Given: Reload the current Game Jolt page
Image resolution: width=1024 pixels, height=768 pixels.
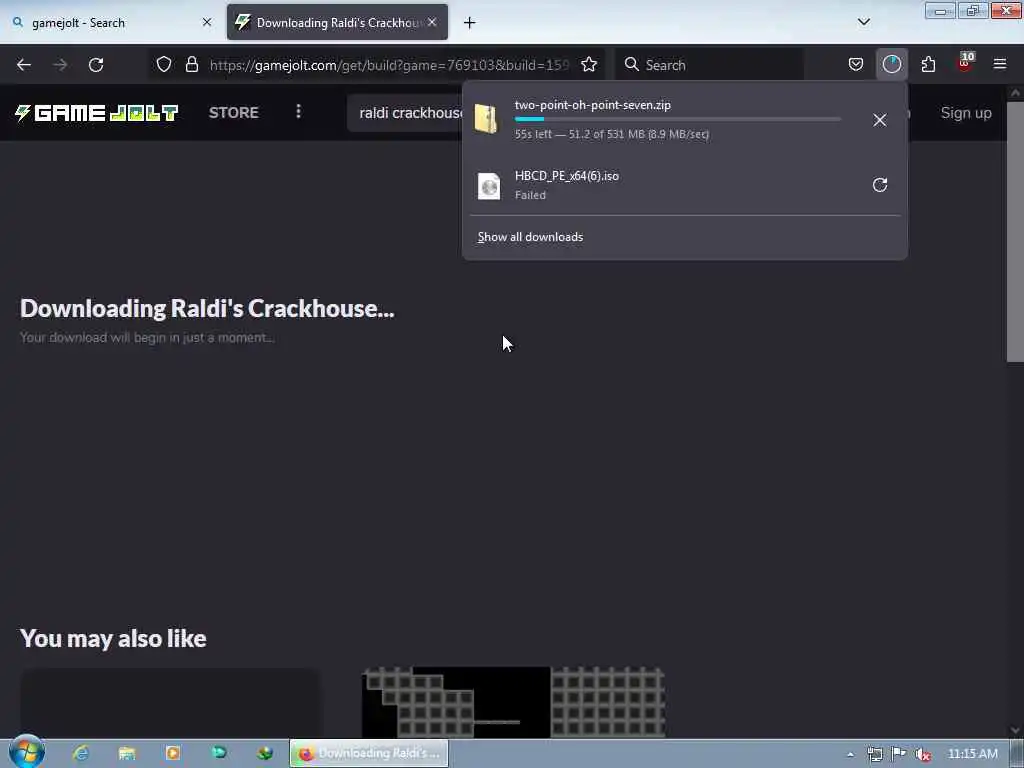Looking at the screenshot, I should 96,65.
